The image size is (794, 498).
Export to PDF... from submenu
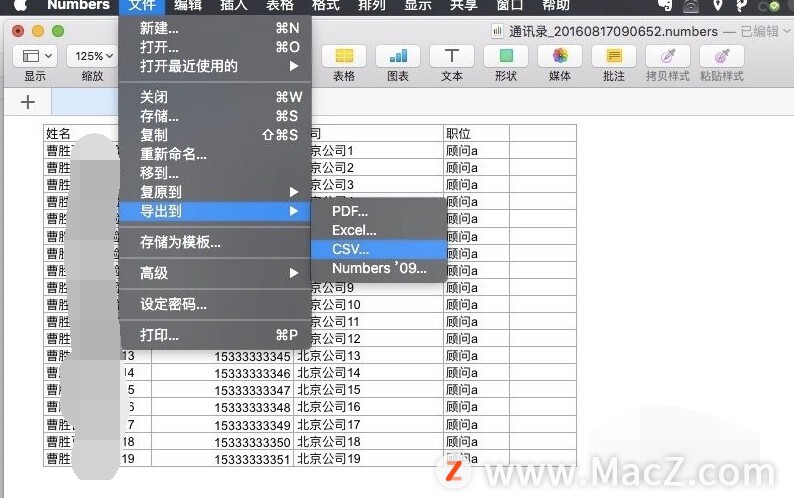tap(379, 211)
